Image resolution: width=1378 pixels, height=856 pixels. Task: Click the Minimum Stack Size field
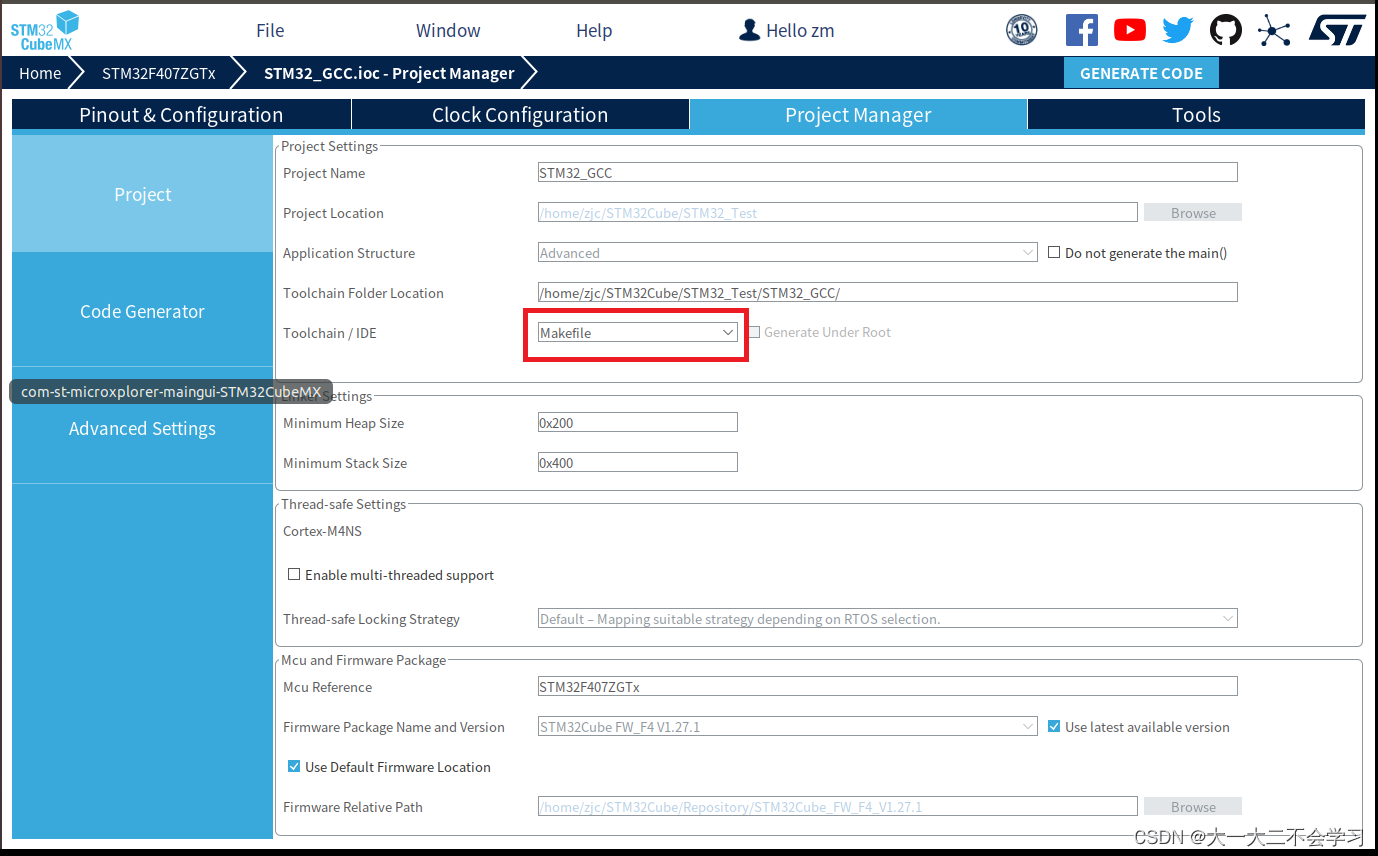pos(638,462)
